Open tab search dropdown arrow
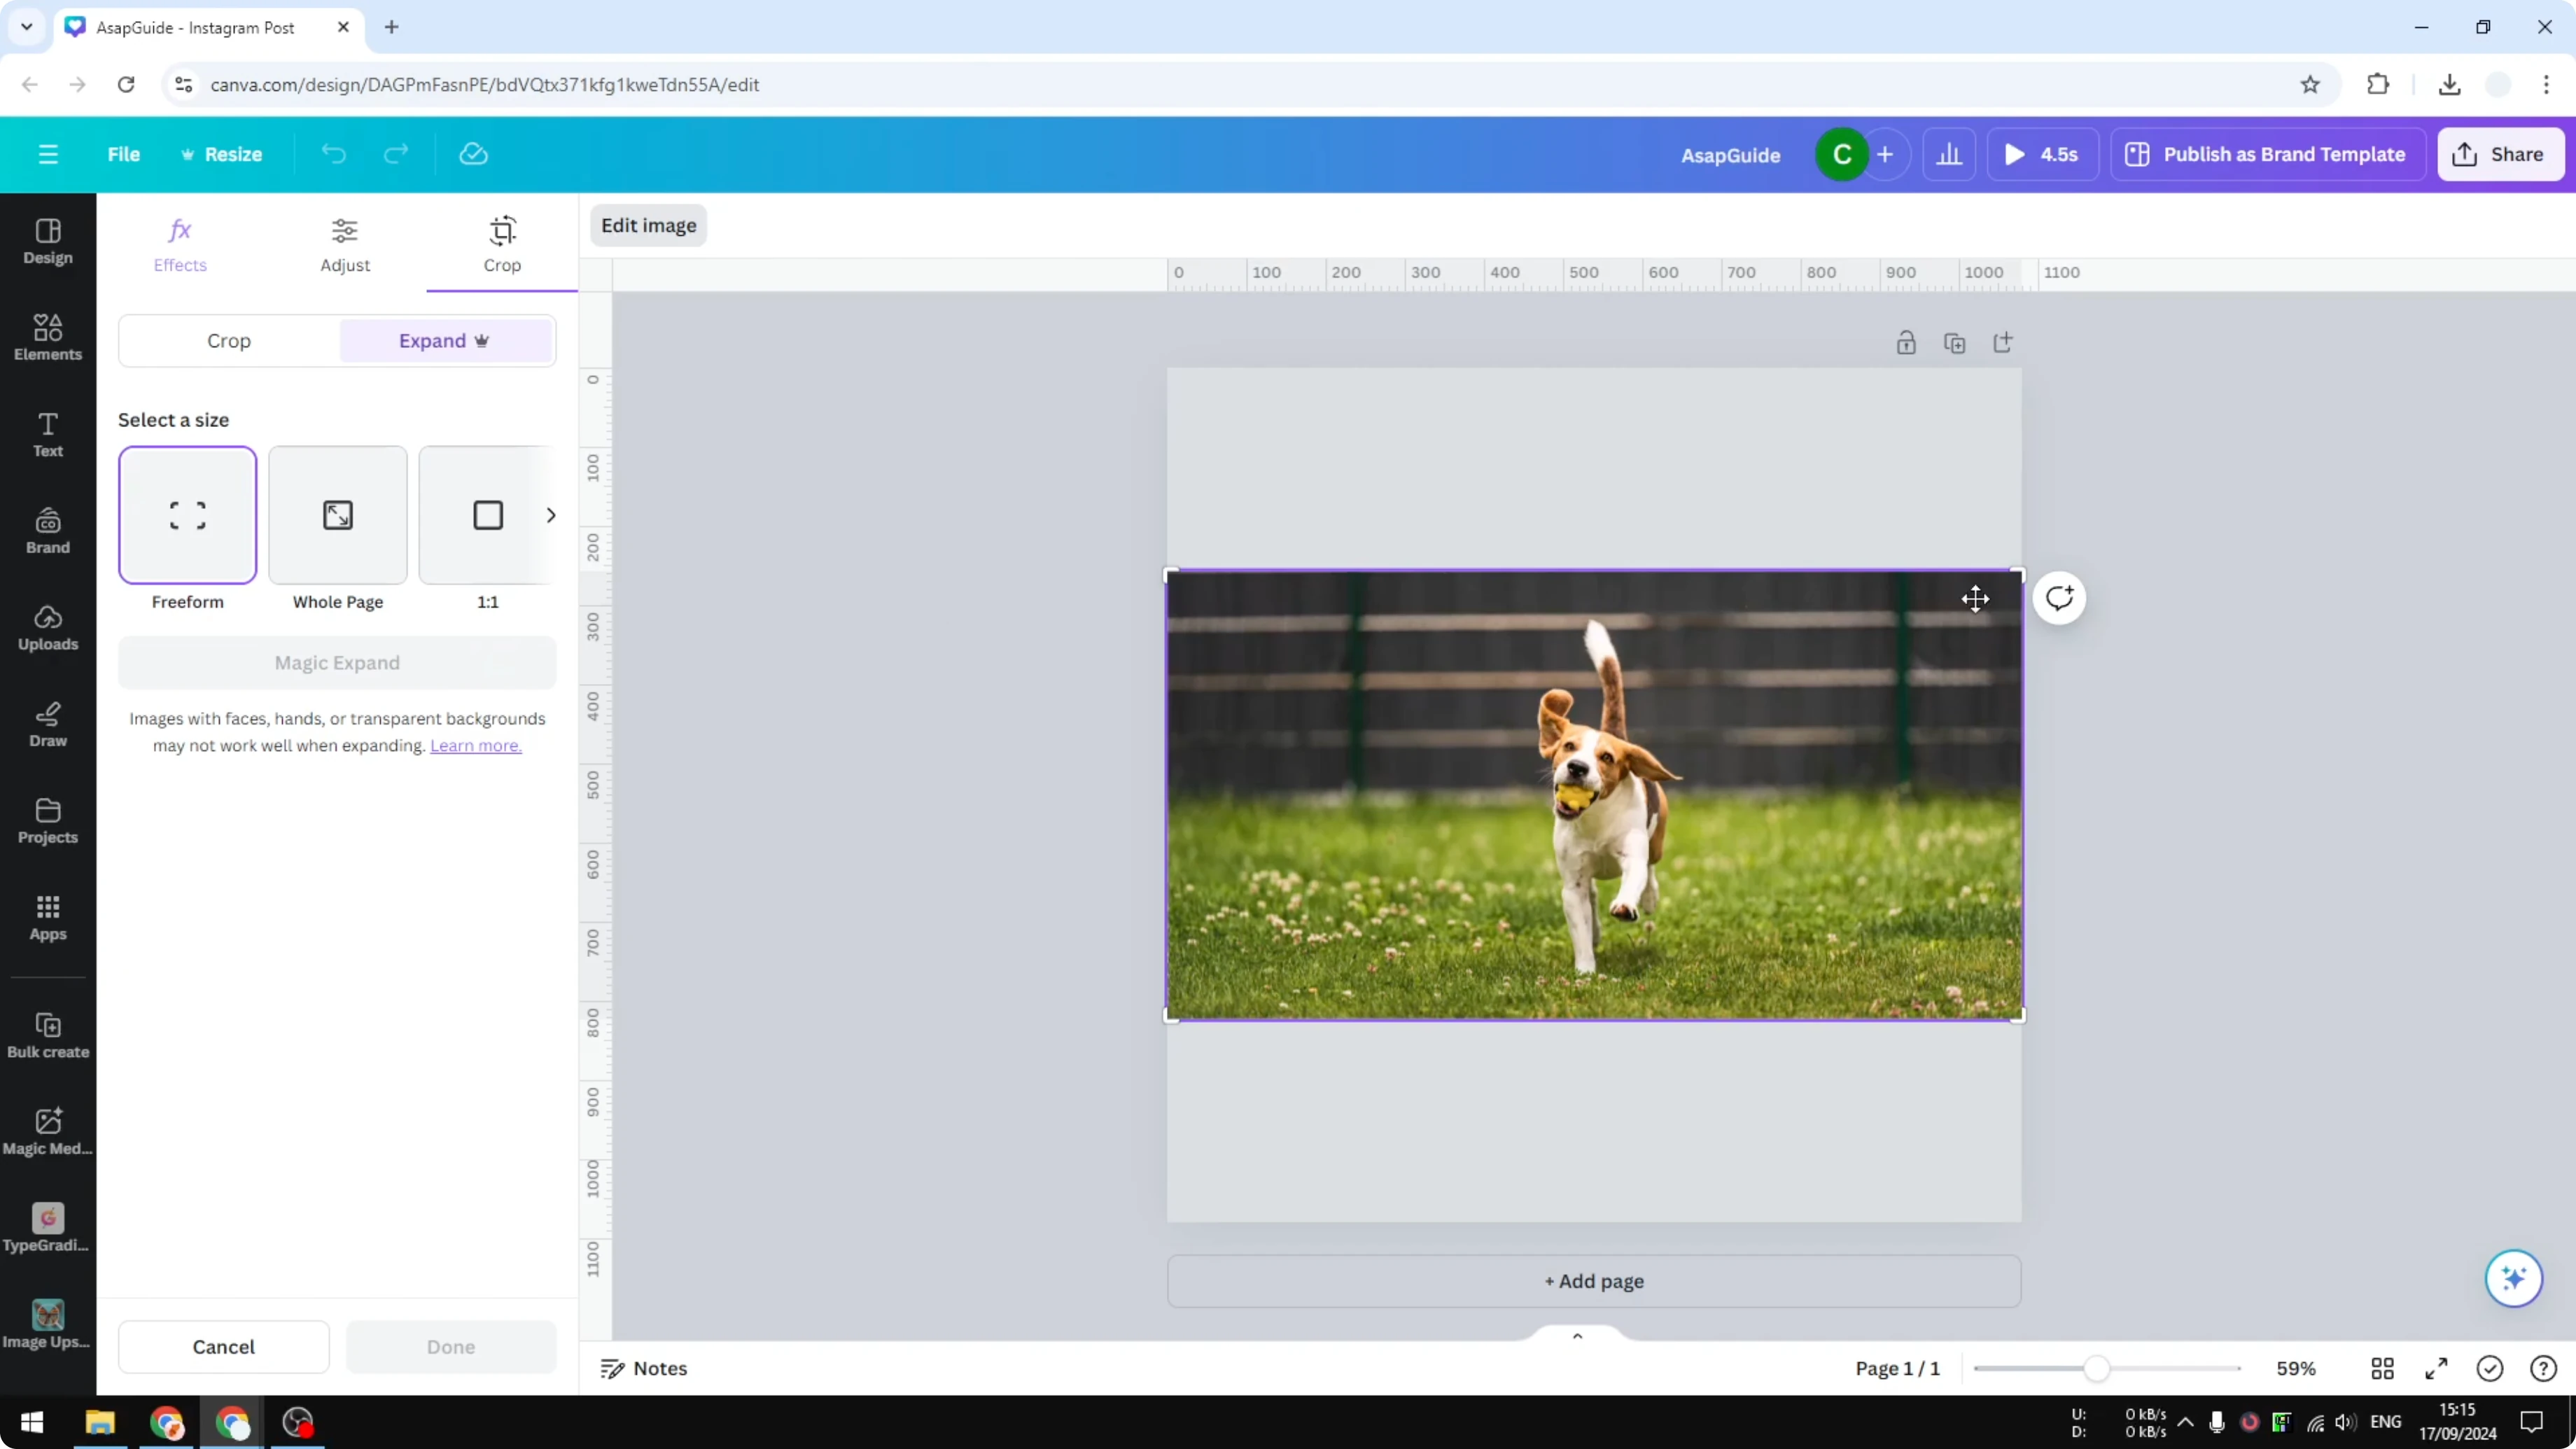The height and width of the screenshot is (1449, 2576). tap(27, 27)
